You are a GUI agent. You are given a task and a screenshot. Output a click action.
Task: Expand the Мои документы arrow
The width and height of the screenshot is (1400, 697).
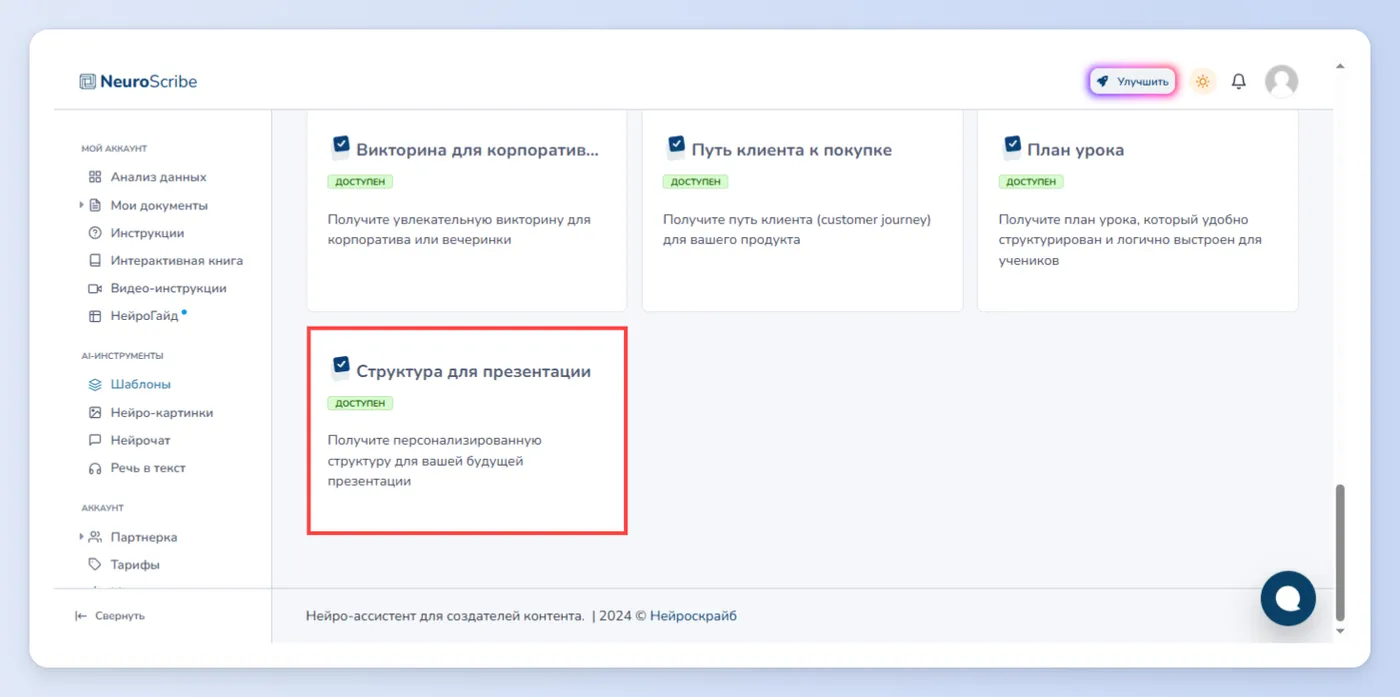coord(81,205)
